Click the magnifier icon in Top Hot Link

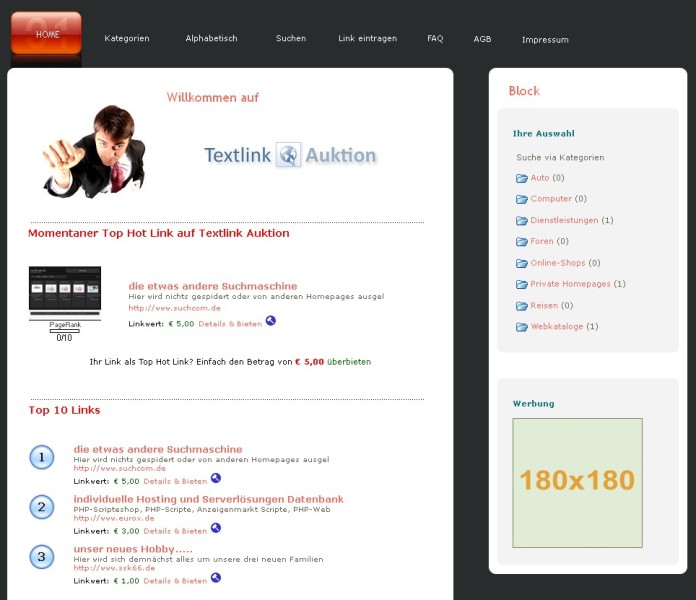[270, 321]
